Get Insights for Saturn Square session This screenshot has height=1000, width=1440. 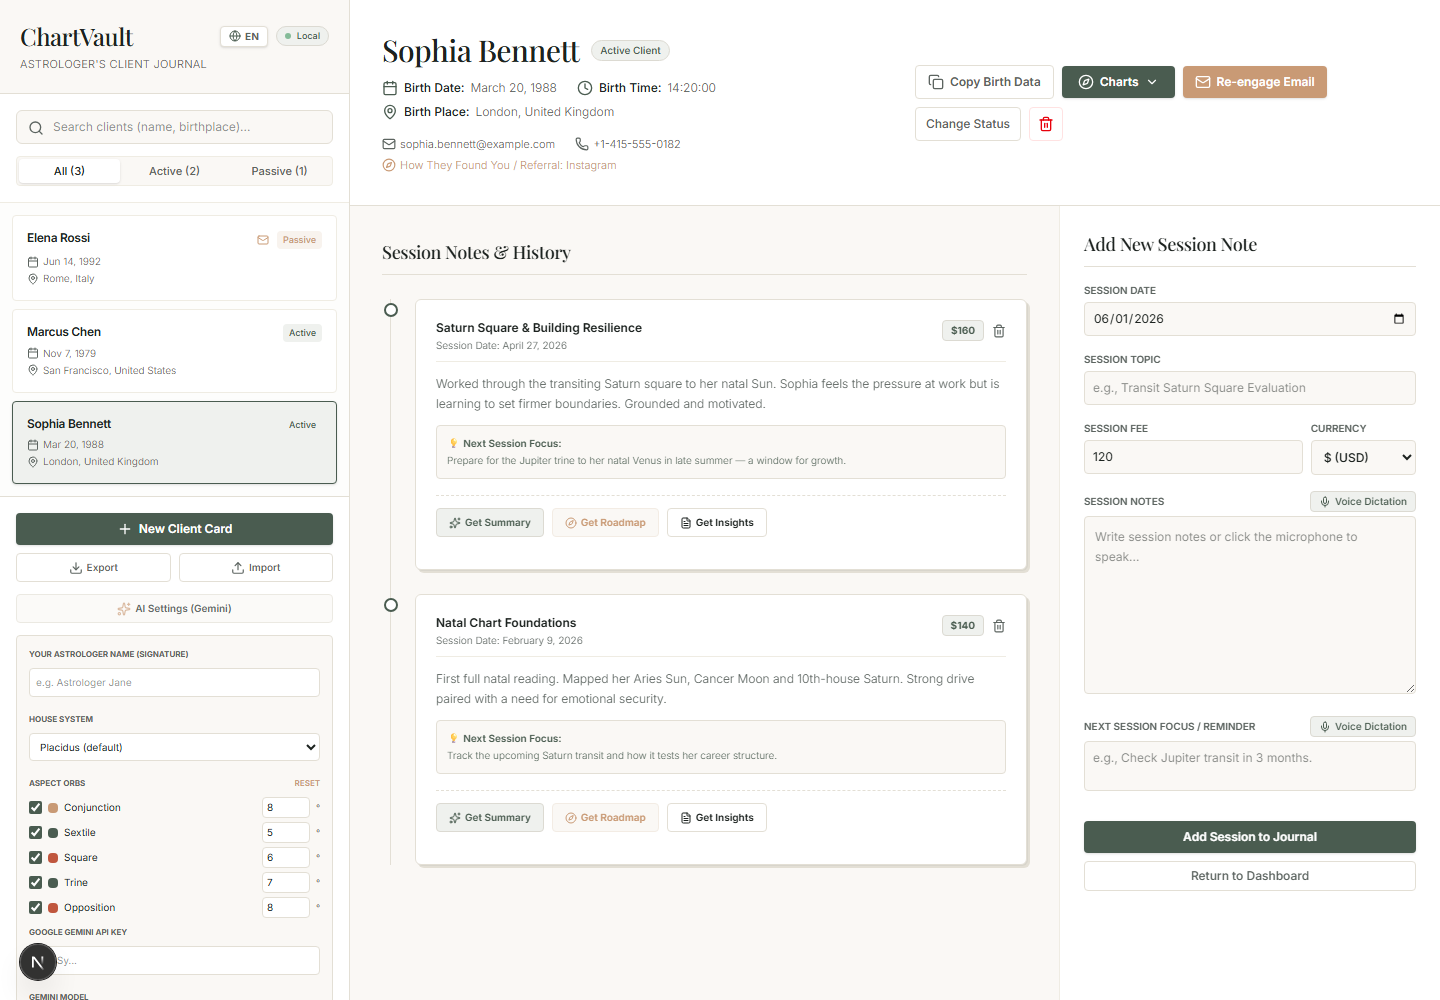click(717, 523)
